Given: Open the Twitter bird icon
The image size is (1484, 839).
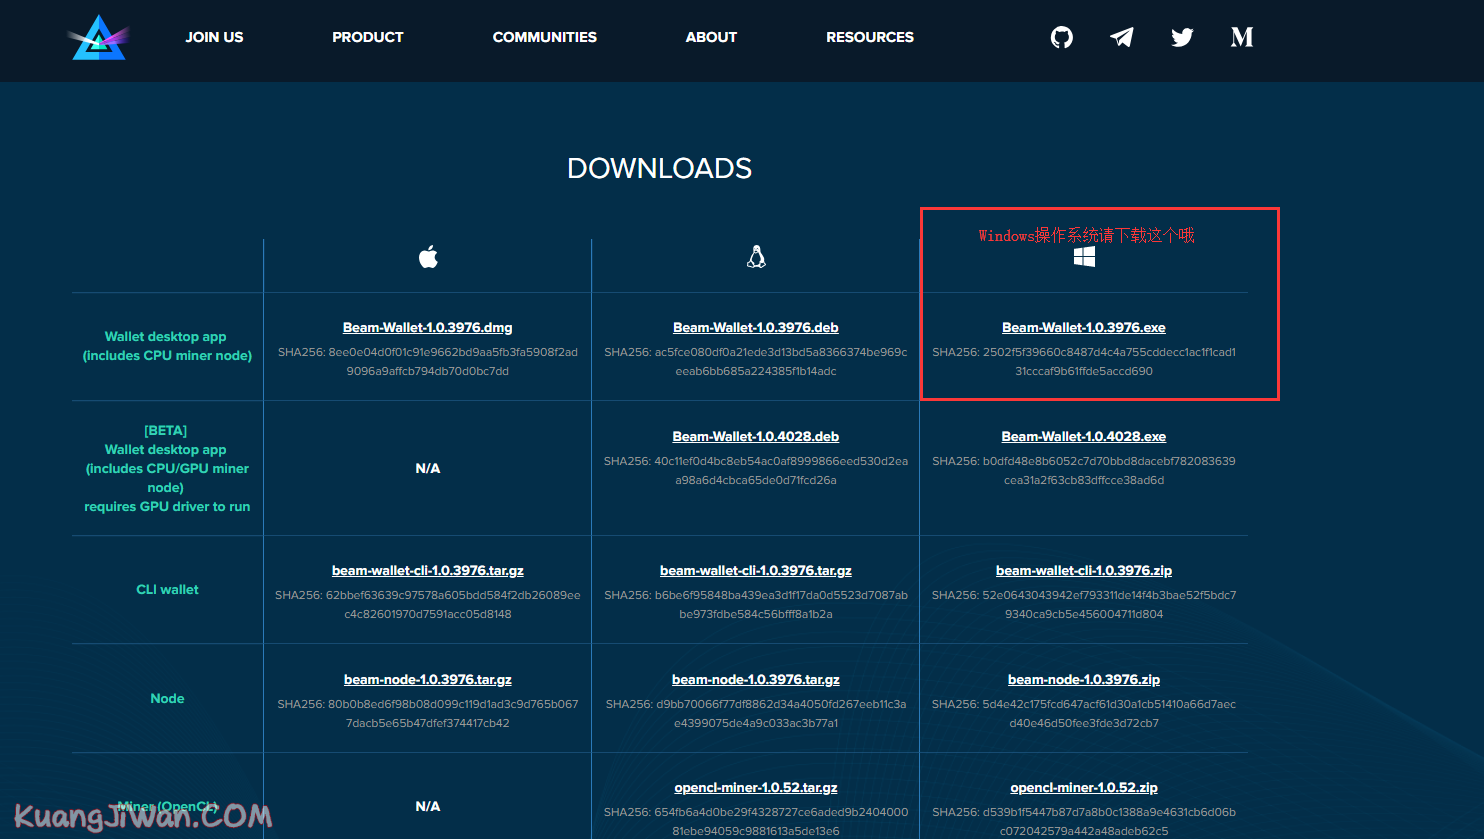Looking at the screenshot, I should (x=1182, y=38).
